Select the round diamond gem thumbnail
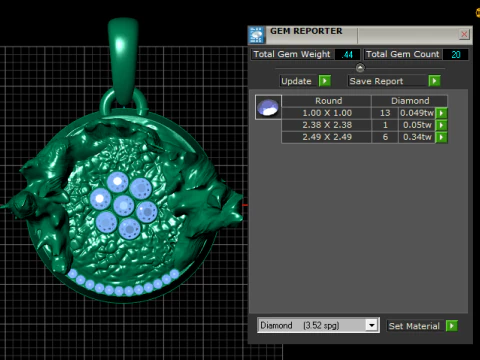This screenshot has width=480, height=360. click(268, 107)
